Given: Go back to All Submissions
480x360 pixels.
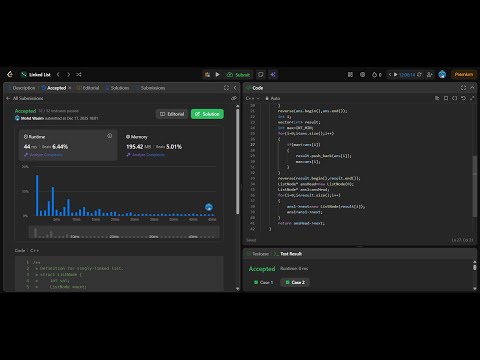Looking at the screenshot, I should click(25, 98).
